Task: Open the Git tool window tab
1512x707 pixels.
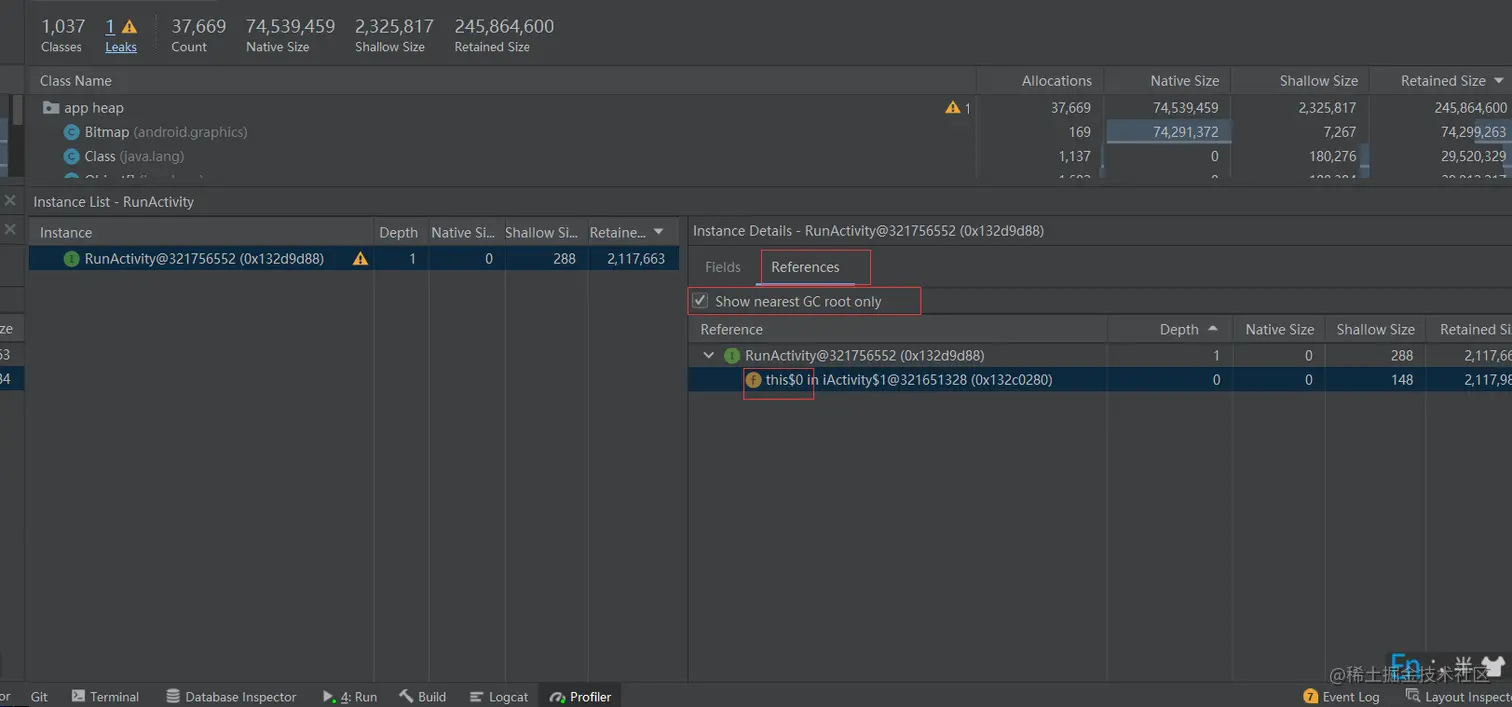Action: (39, 696)
